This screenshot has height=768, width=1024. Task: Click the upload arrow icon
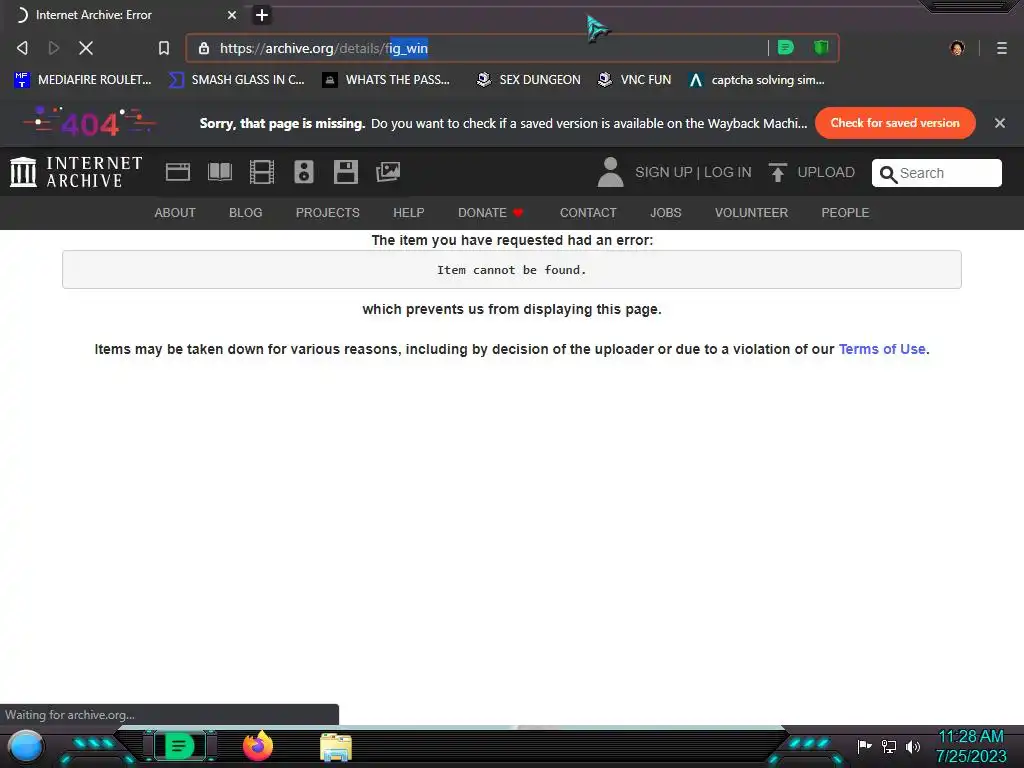point(777,172)
